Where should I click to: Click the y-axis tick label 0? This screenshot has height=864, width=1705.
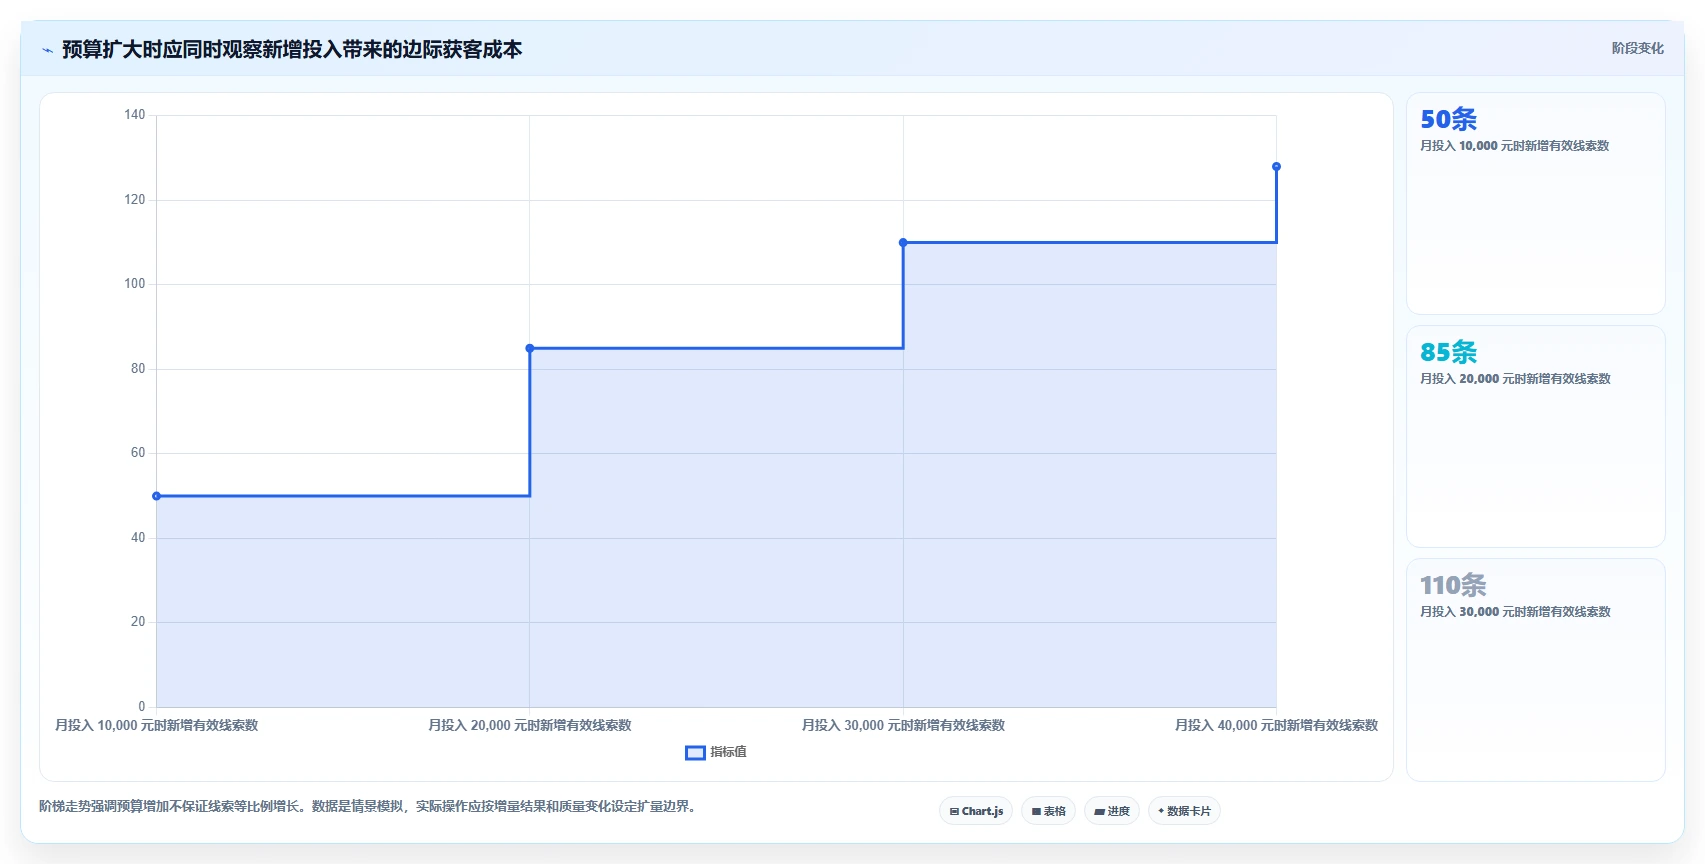(x=142, y=706)
